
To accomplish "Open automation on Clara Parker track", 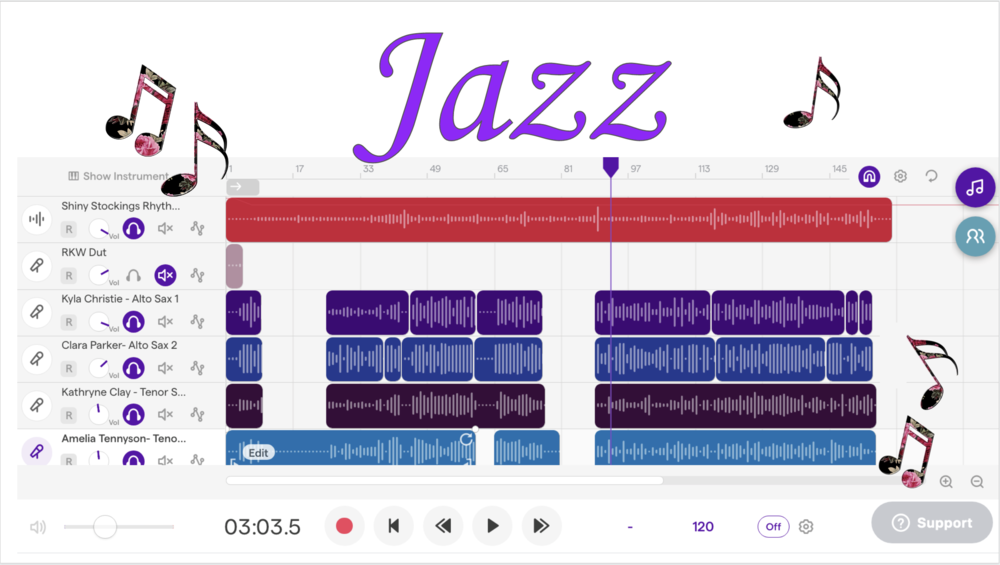I will coord(198,368).
